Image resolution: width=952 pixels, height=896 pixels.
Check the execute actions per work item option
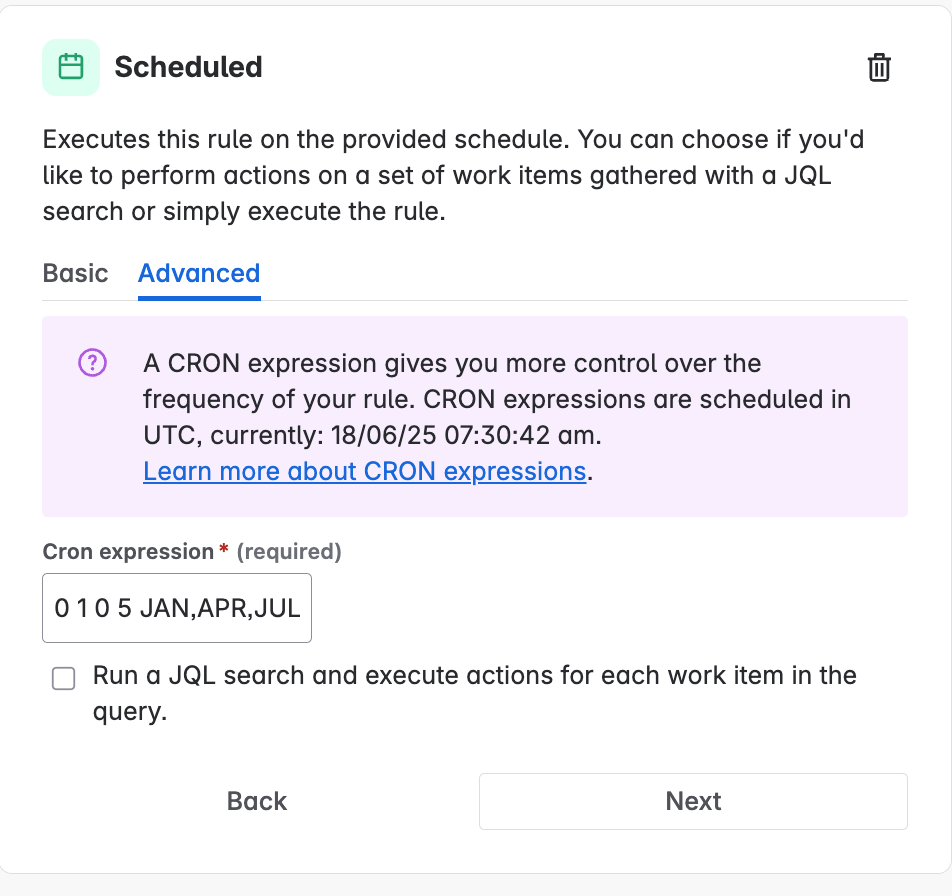pos(63,678)
